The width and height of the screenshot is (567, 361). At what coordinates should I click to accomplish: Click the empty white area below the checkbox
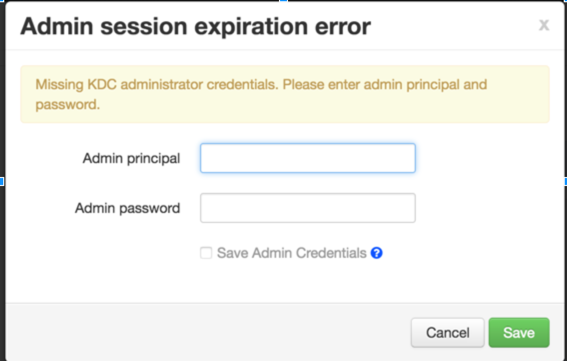click(x=285, y=282)
